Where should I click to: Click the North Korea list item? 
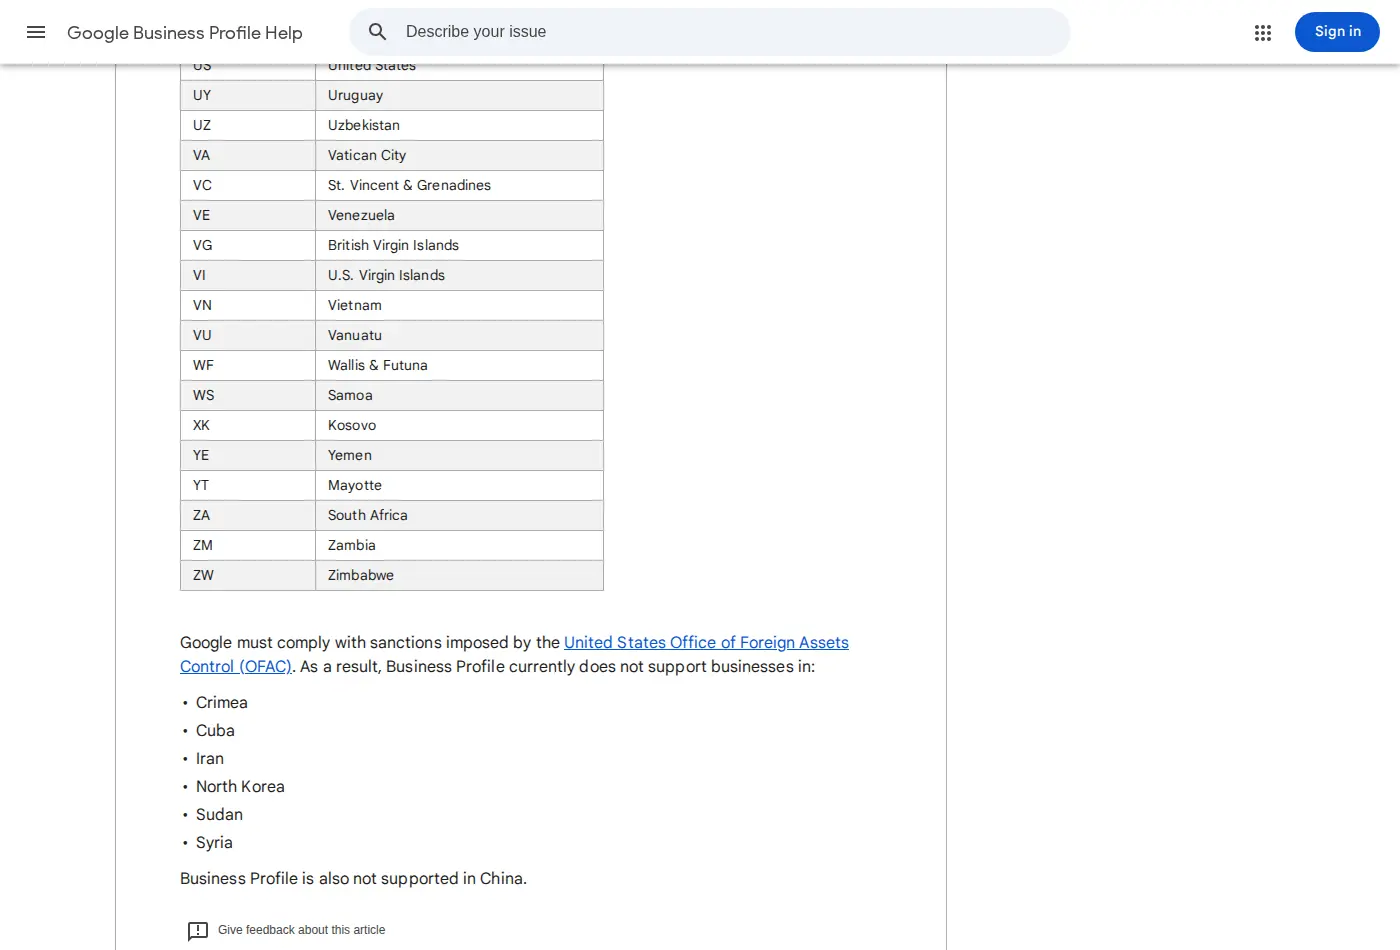click(240, 787)
